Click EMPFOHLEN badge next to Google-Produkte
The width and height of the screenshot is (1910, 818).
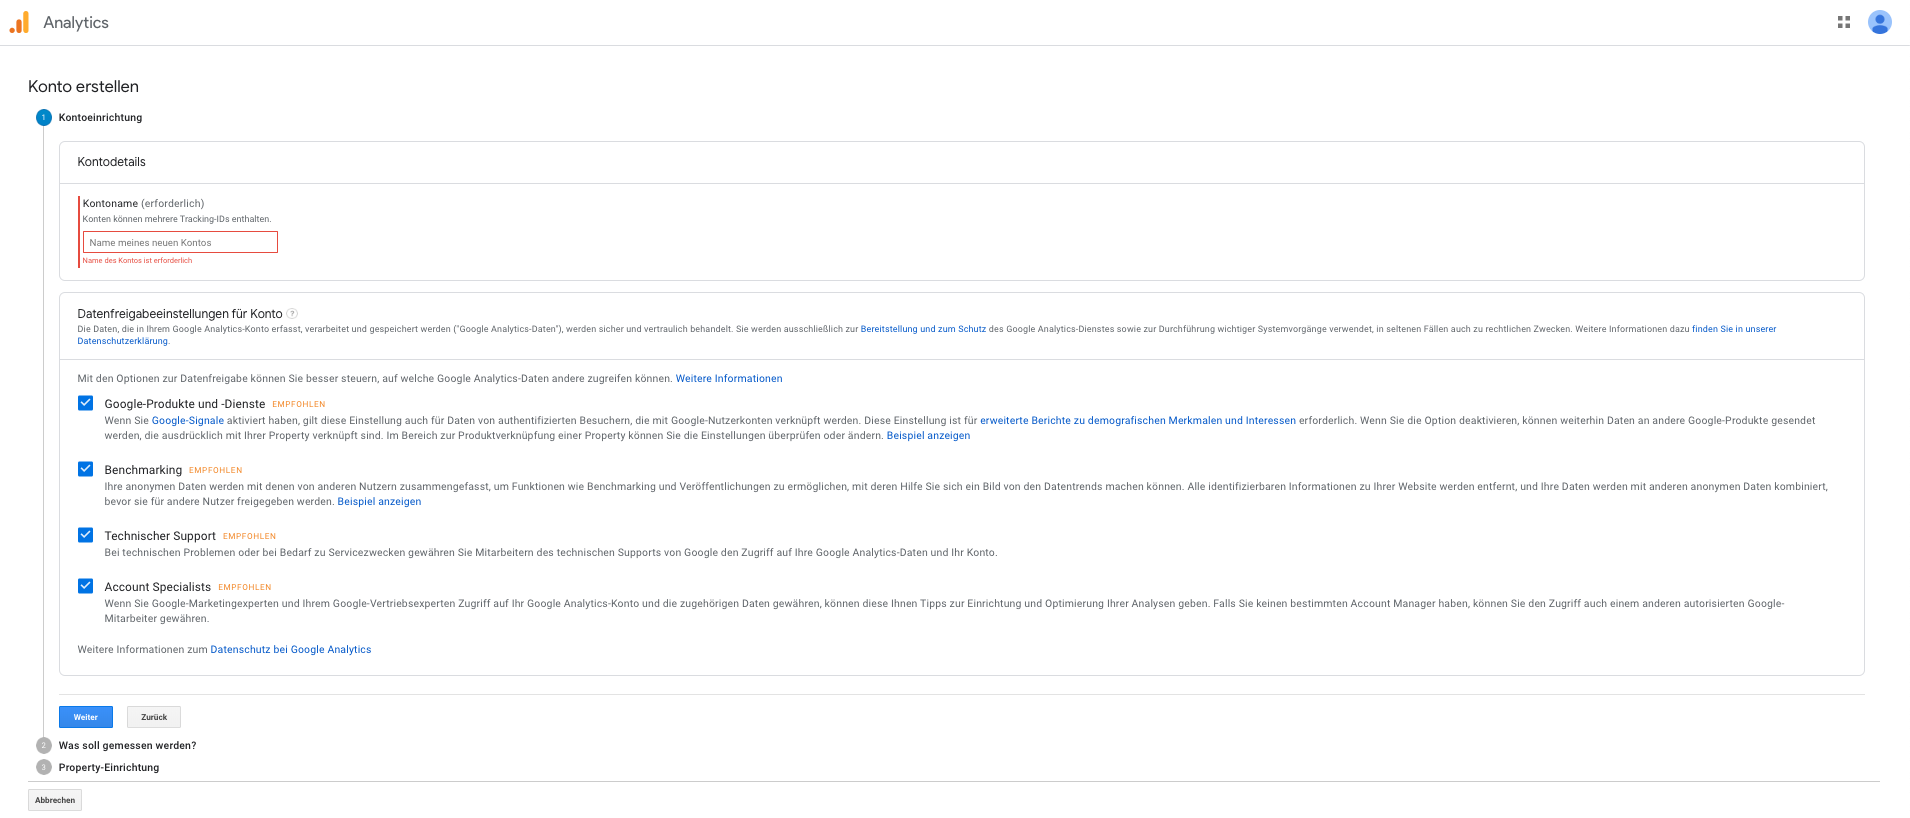299,404
